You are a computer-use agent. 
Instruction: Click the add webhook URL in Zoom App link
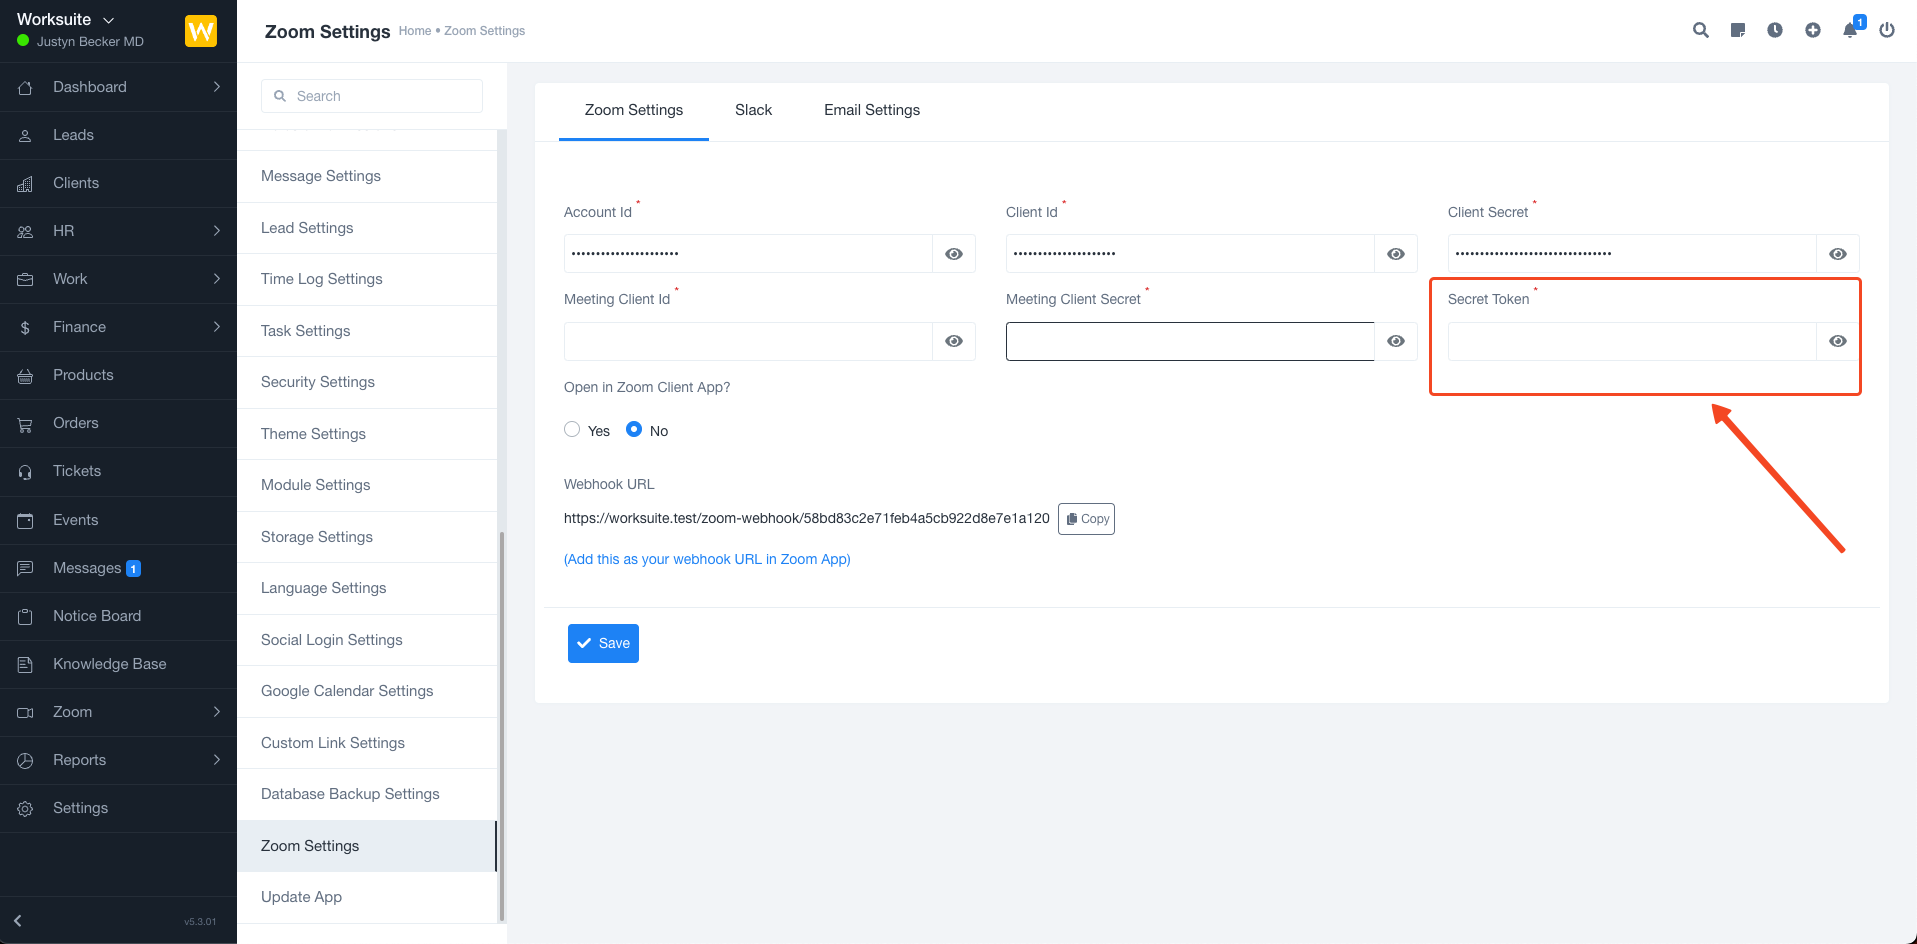point(707,559)
